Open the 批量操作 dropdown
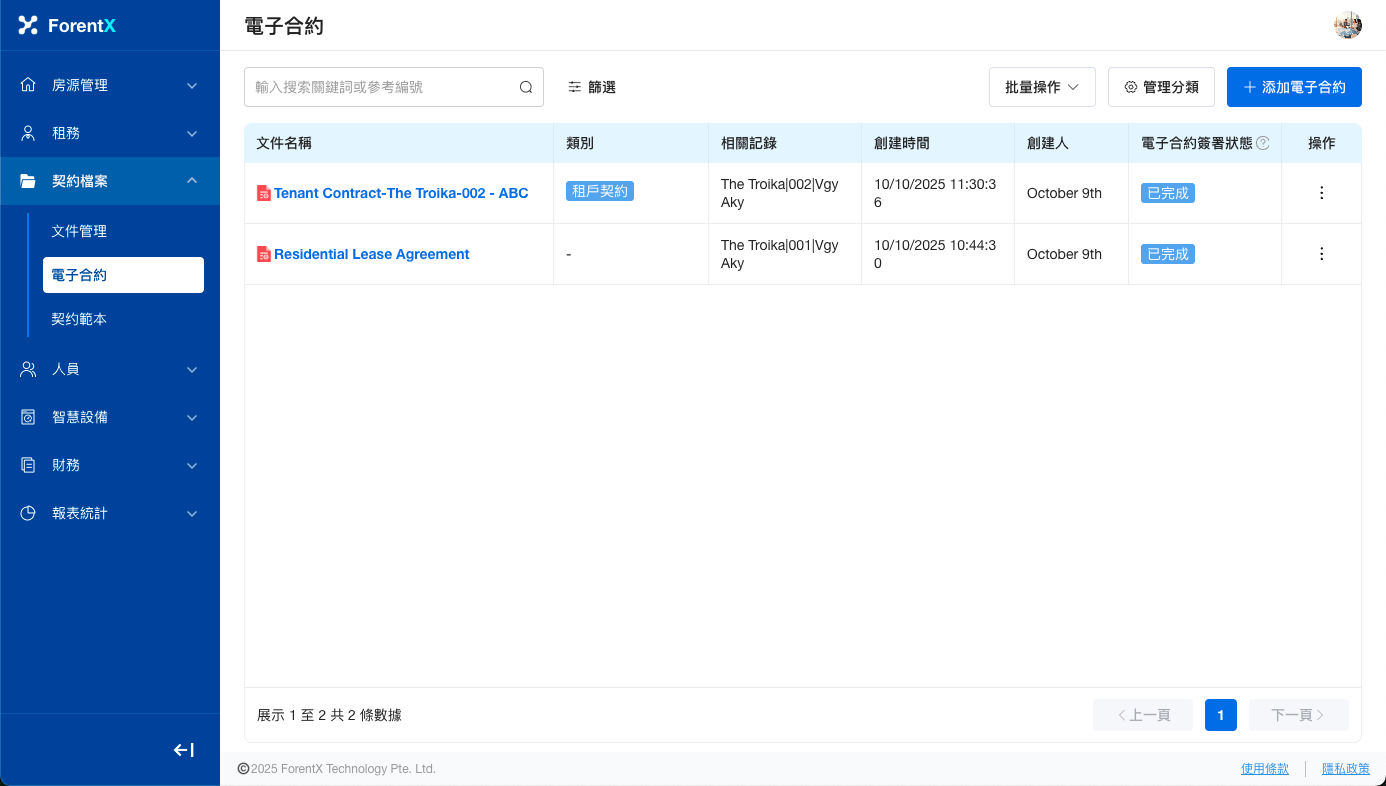This screenshot has width=1386, height=786. 1042,87
